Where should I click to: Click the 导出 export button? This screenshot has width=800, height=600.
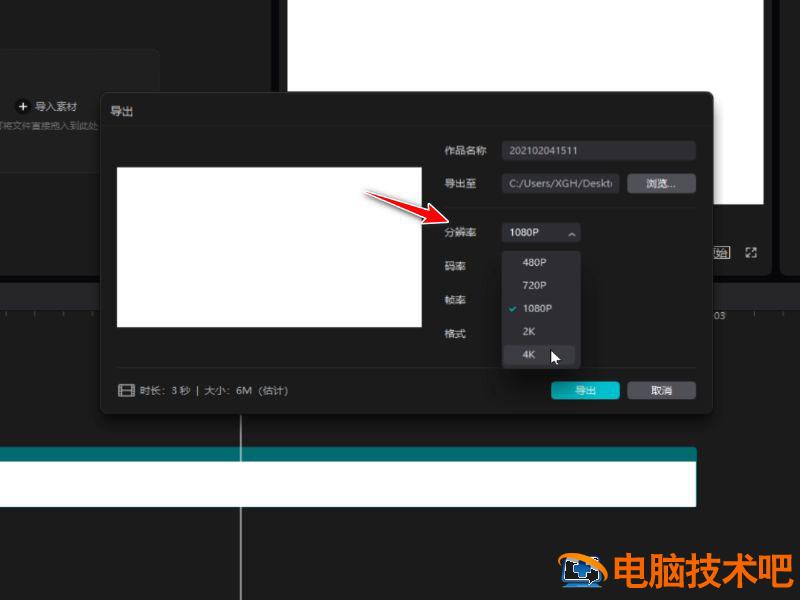point(584,390)
